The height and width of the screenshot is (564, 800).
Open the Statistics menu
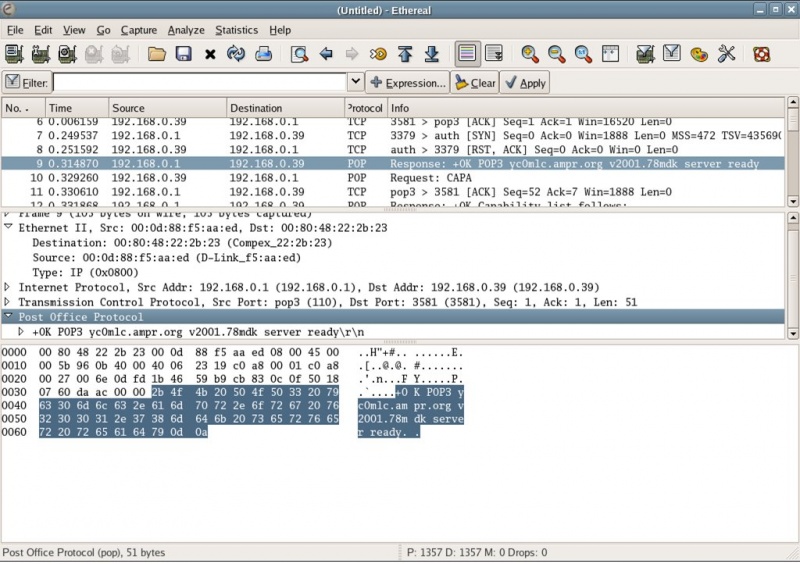click(236, 30)
